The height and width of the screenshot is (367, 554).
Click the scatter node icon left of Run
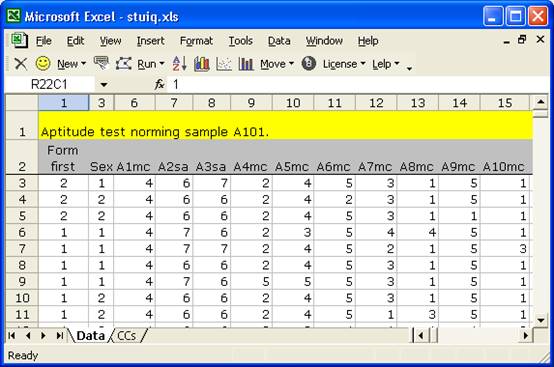(123, 64)
